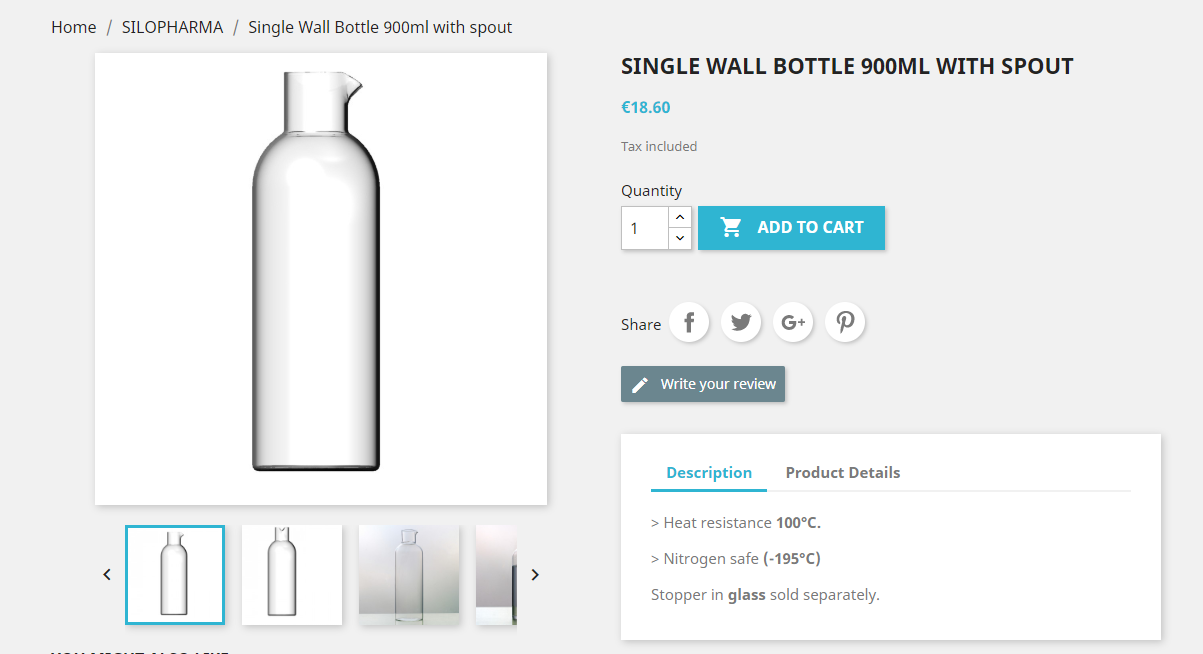Add the bottle to cart
The height and width of the screenshot is (654, 1203).
click(791, 228)
